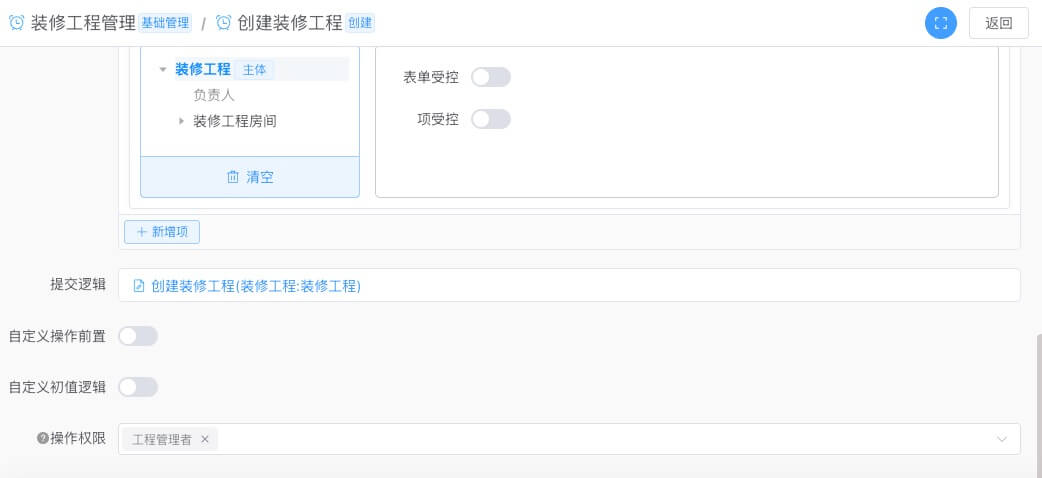
Task: Open 创建装修工程(装修工程:装修工程) logic link
Action: tap(256, 286)
